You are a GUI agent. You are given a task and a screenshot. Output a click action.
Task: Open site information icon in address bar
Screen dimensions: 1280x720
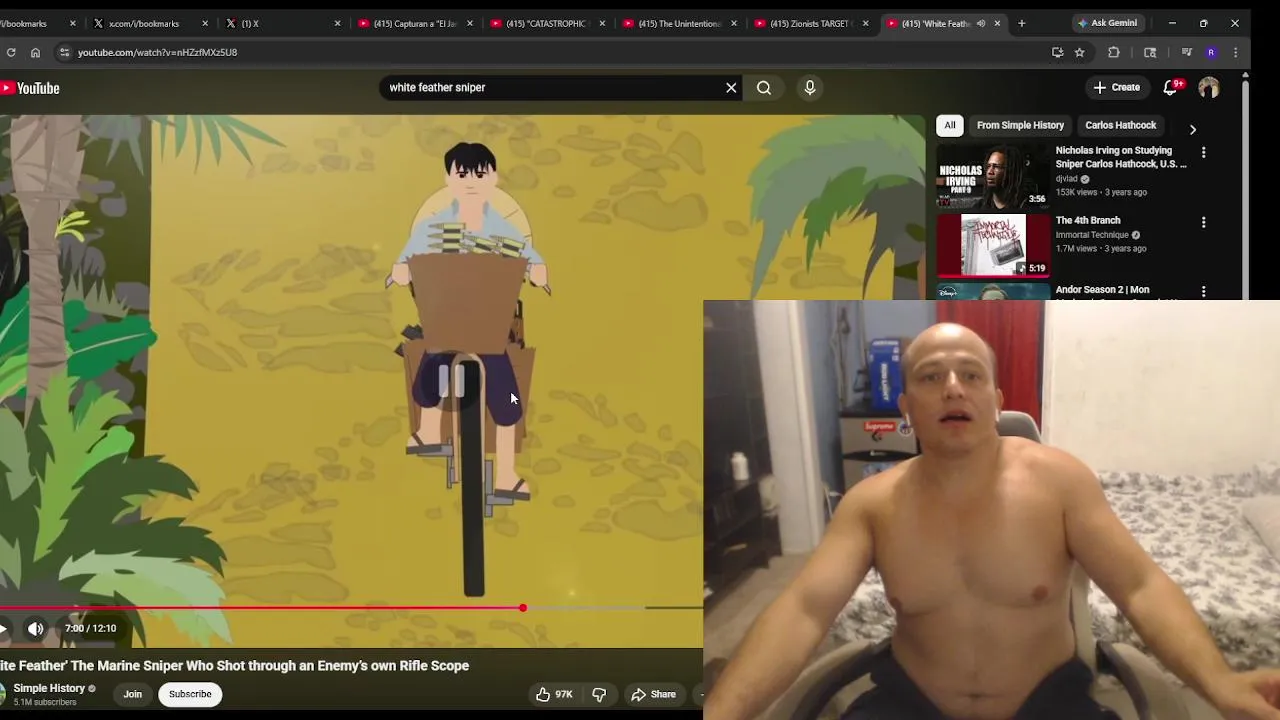[x=64, y=52]
